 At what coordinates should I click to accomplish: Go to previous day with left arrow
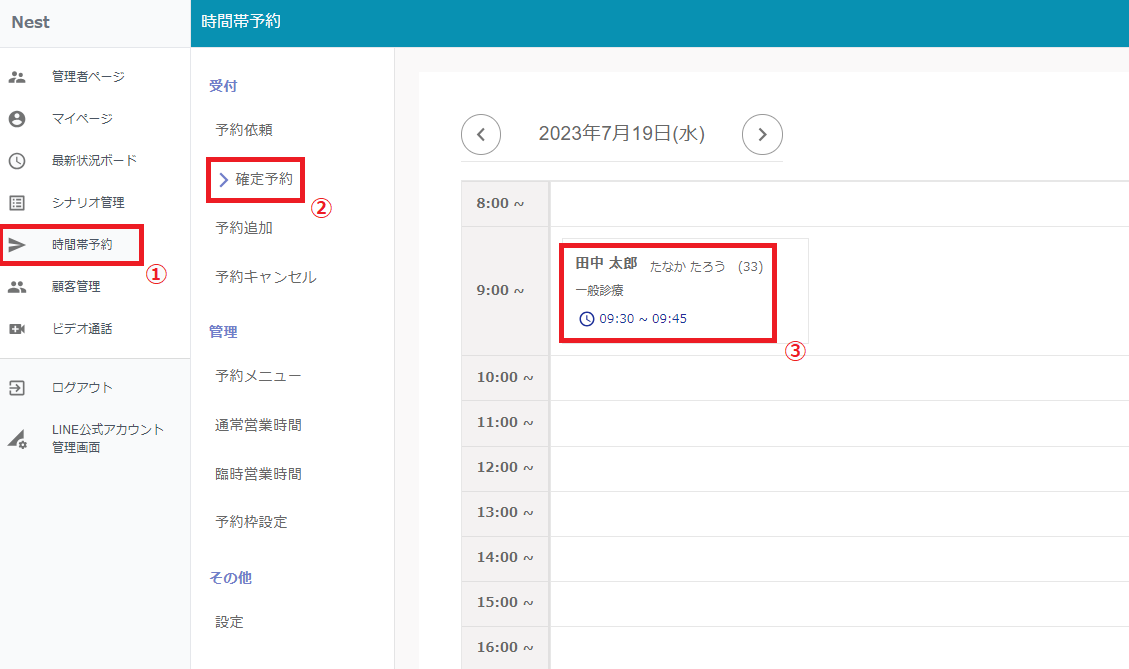pos(481,134)
